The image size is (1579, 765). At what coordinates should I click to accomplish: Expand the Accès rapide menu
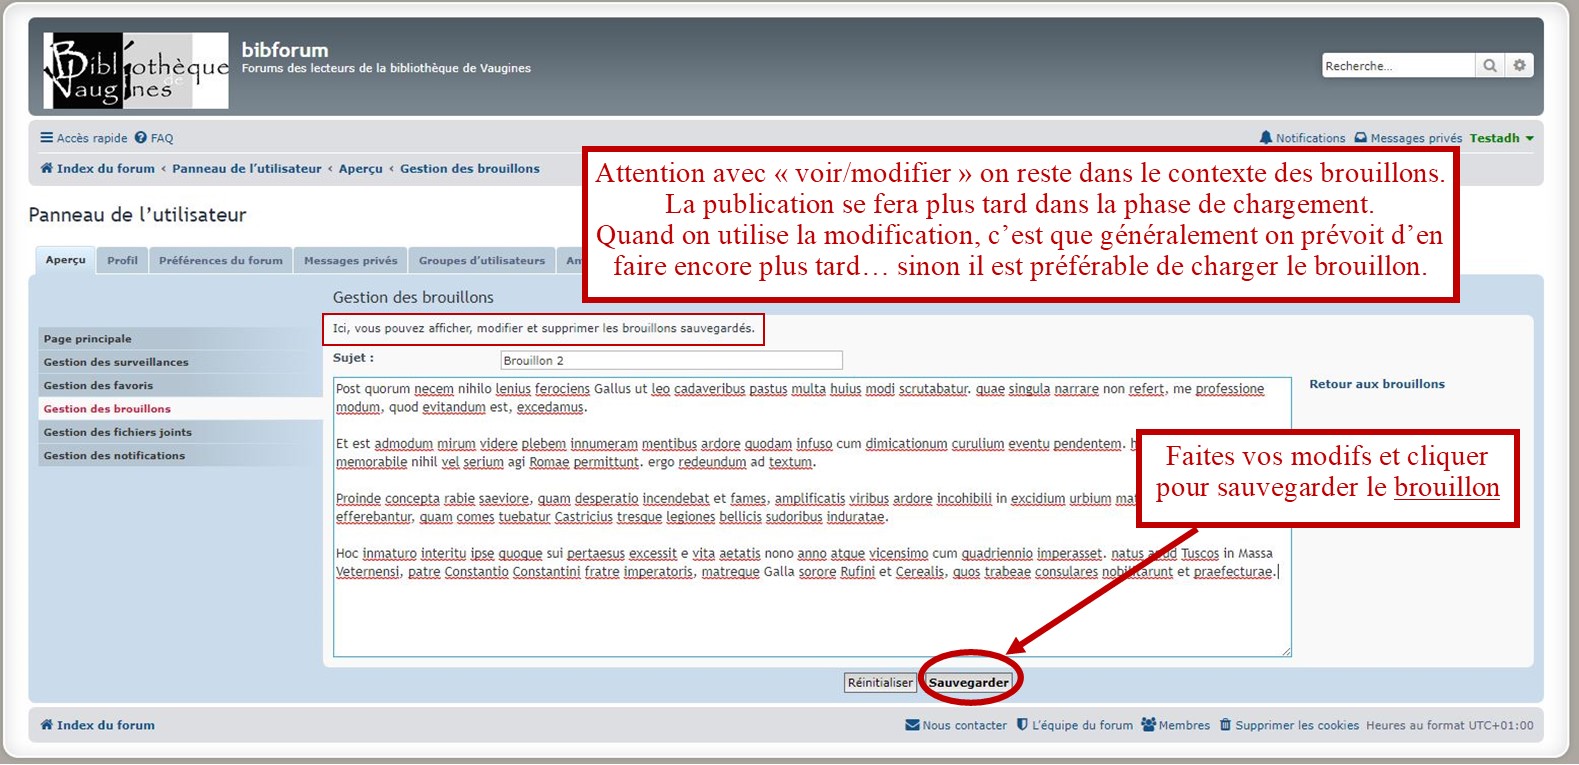(x=84, y=138)
